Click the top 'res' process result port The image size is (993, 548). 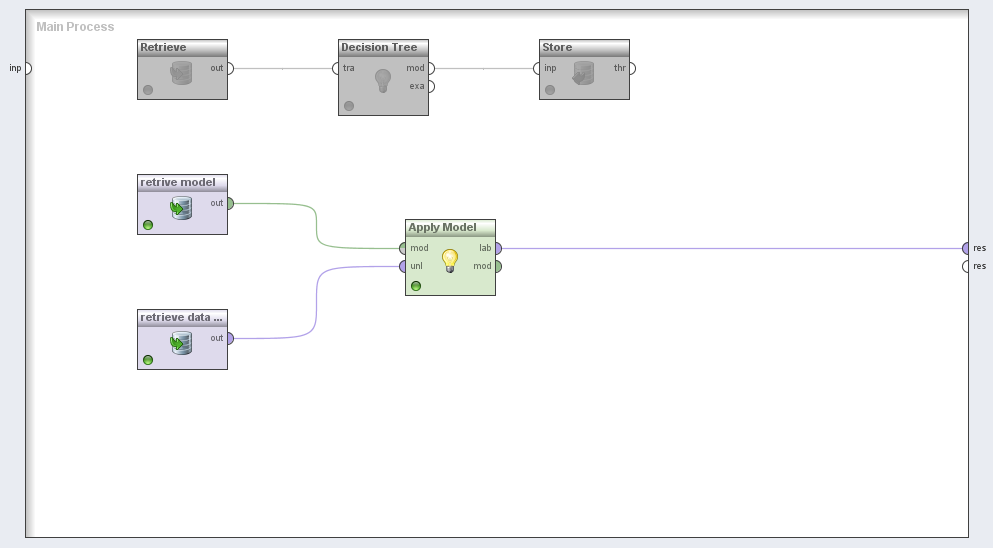point(966,248)
